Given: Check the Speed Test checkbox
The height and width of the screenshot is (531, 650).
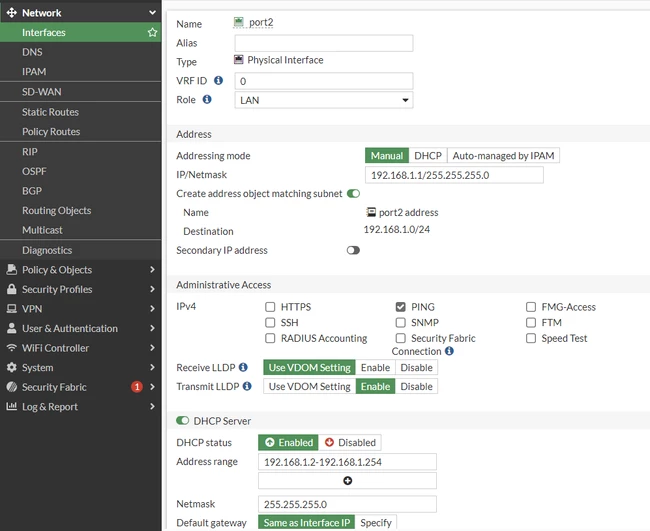Looking at the screenshot, I should tap(531, 338).
